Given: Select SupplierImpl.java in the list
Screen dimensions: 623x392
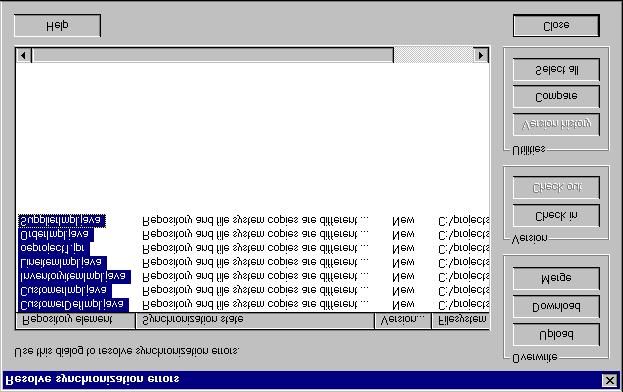Looking at the screenshot, I should pyautogui.click(x=62, y=220).
